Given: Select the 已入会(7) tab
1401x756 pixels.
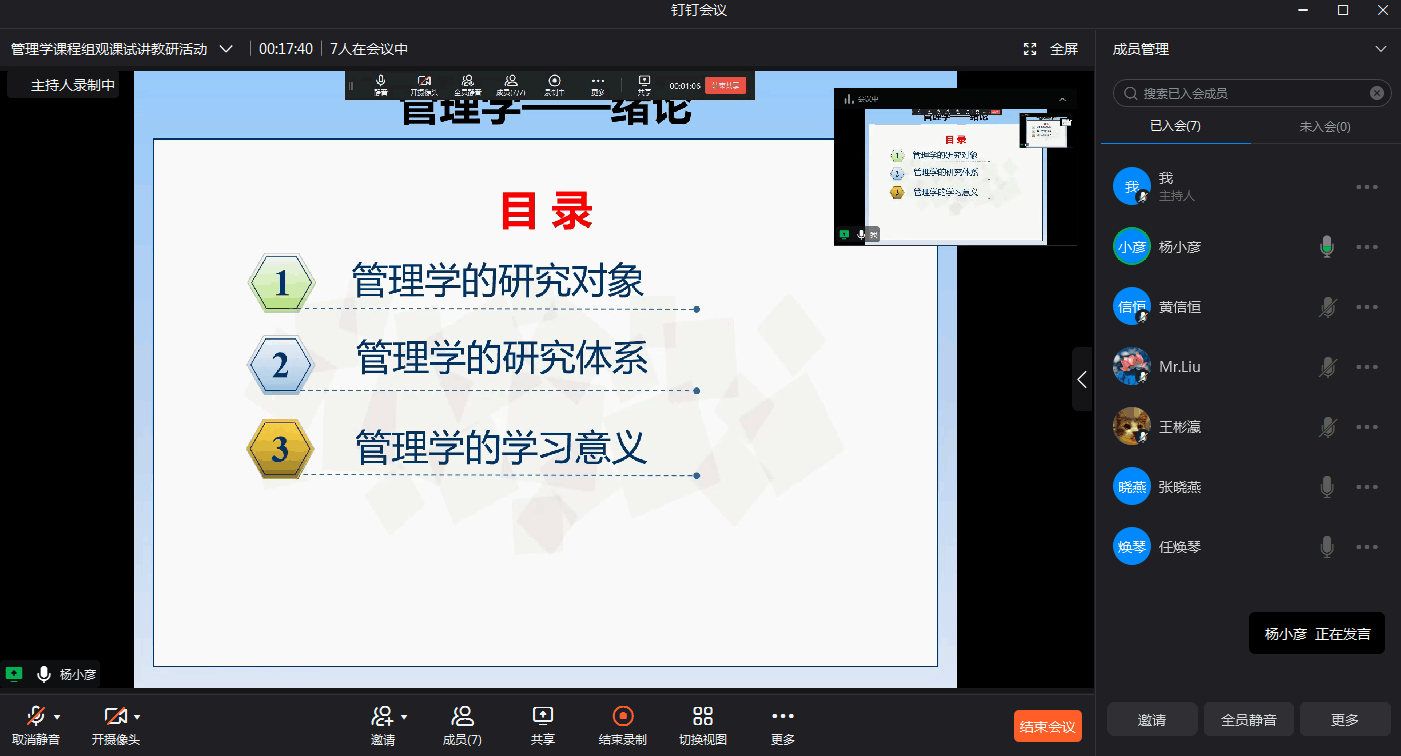Looking at the screenshot, I should (x=1175, y=126).
